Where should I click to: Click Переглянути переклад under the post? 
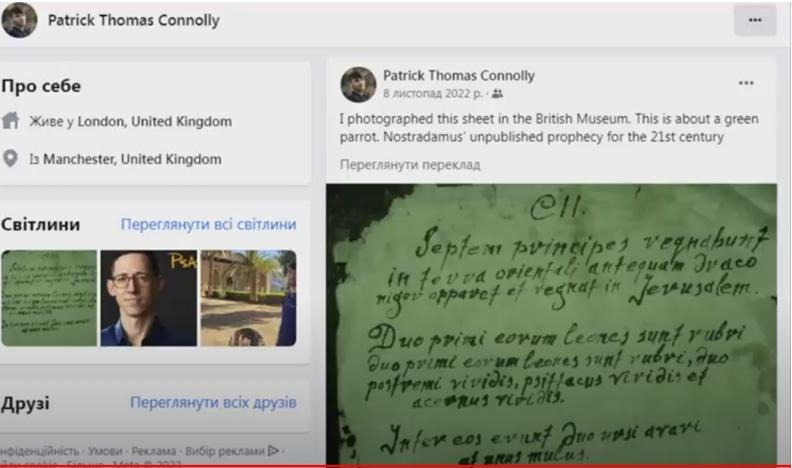[410, 165]
